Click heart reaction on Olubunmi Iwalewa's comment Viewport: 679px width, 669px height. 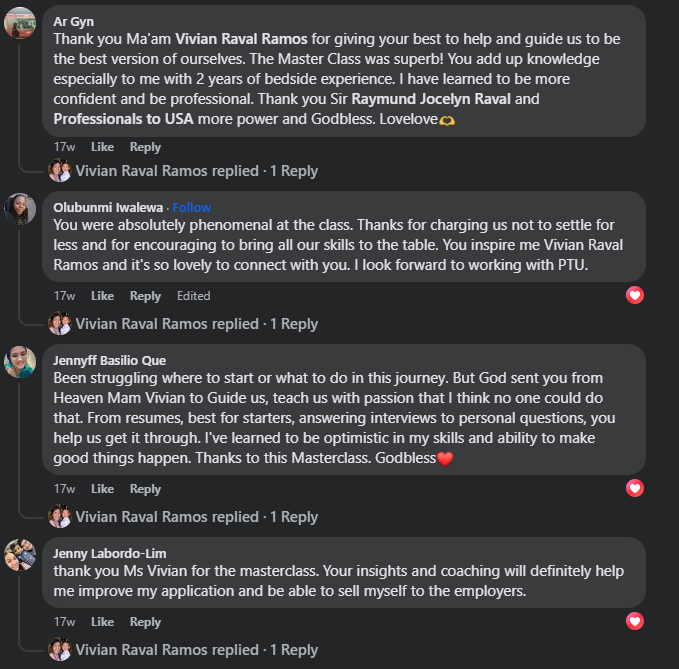tap(634, 295)
